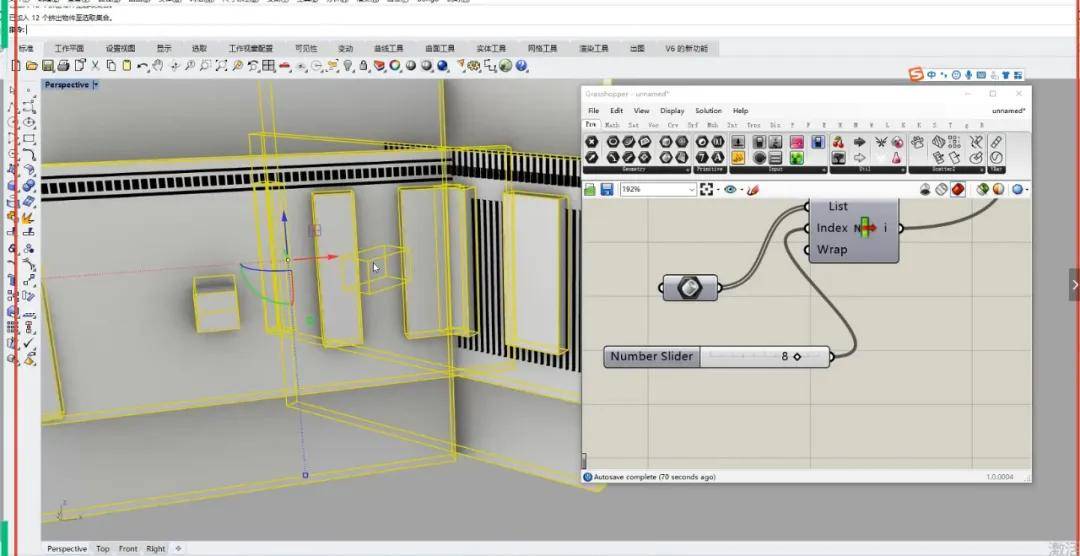Switch to the Crv component tab
The width and height of the screenshot is (1080, 556).
[x=673, y=125]
